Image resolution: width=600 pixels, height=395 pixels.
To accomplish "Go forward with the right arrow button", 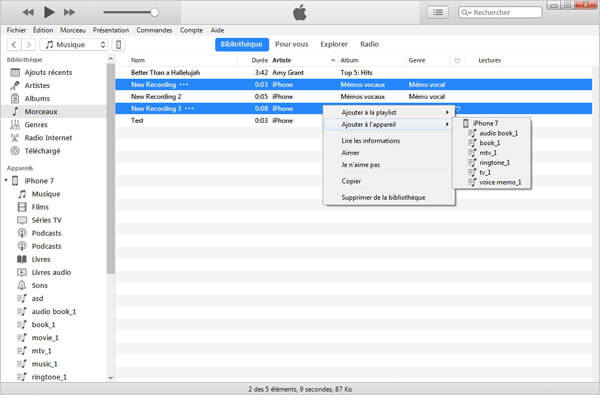I will 28,44.
